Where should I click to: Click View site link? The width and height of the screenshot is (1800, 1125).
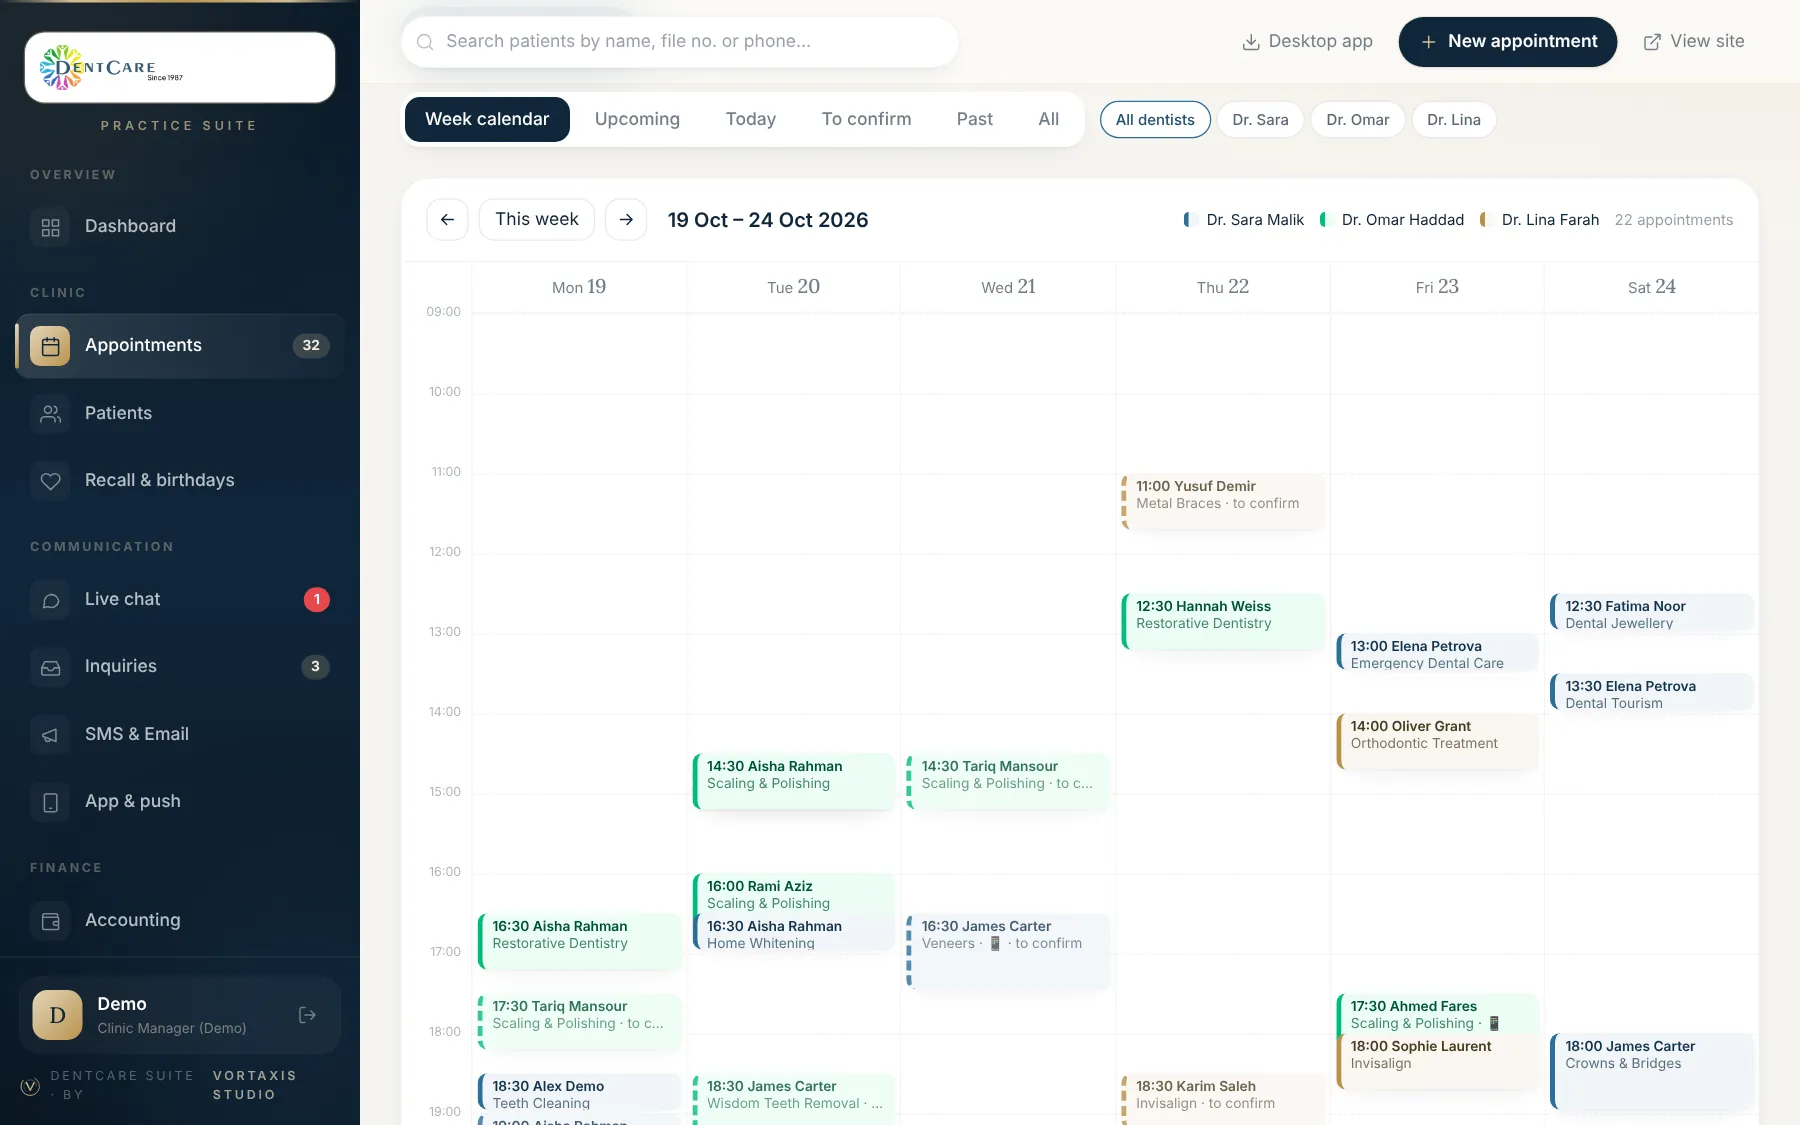[x=1694, y=42]
